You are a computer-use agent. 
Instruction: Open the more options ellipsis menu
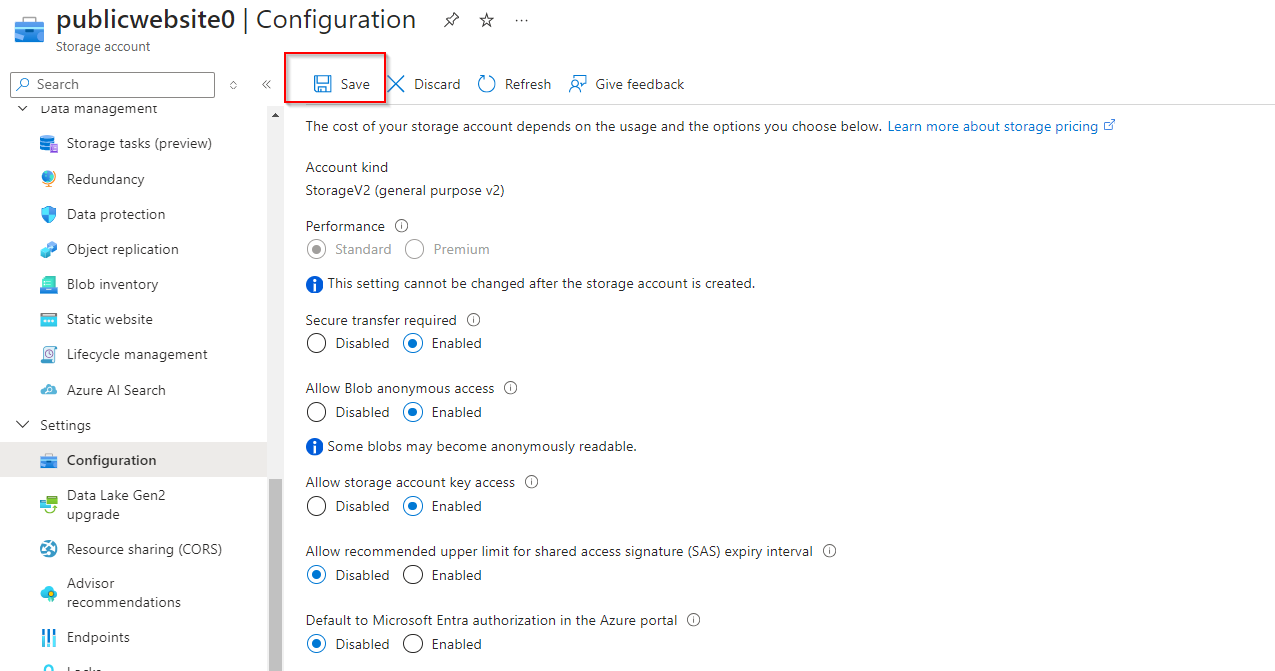[521, 21]
